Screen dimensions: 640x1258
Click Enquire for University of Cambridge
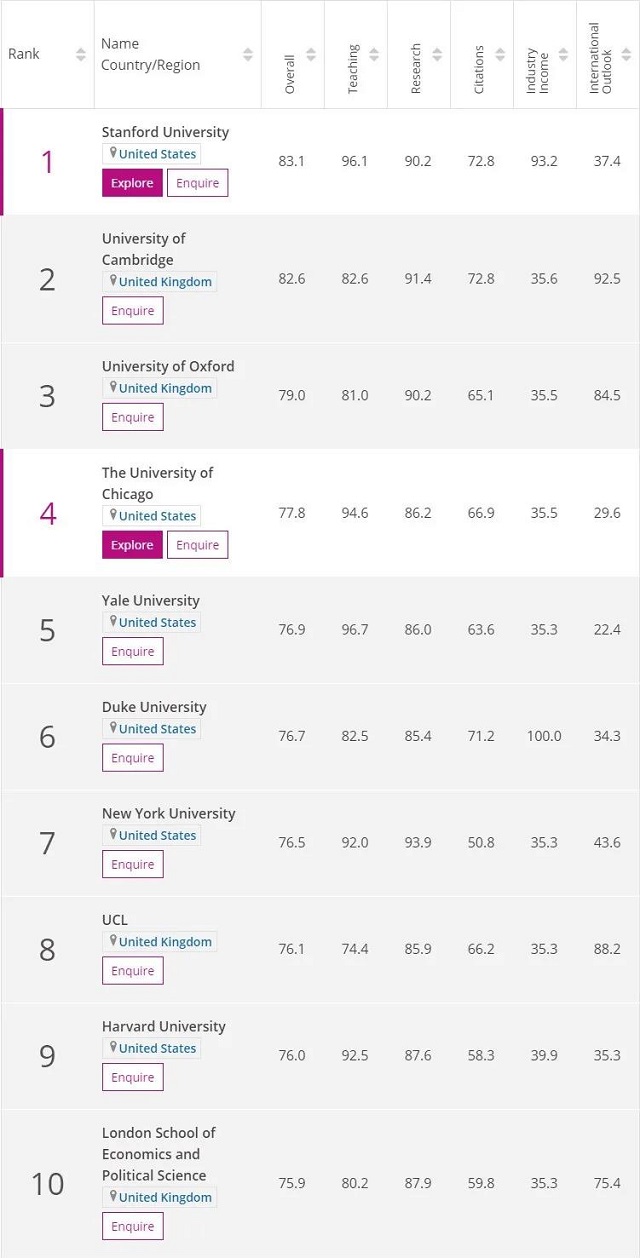click(132, 311)
